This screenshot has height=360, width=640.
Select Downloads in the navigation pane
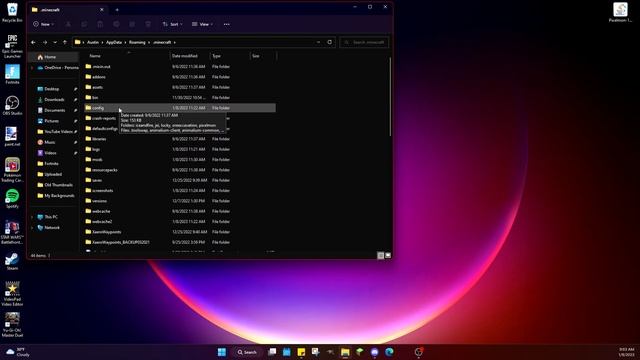(x=54, y=100)
